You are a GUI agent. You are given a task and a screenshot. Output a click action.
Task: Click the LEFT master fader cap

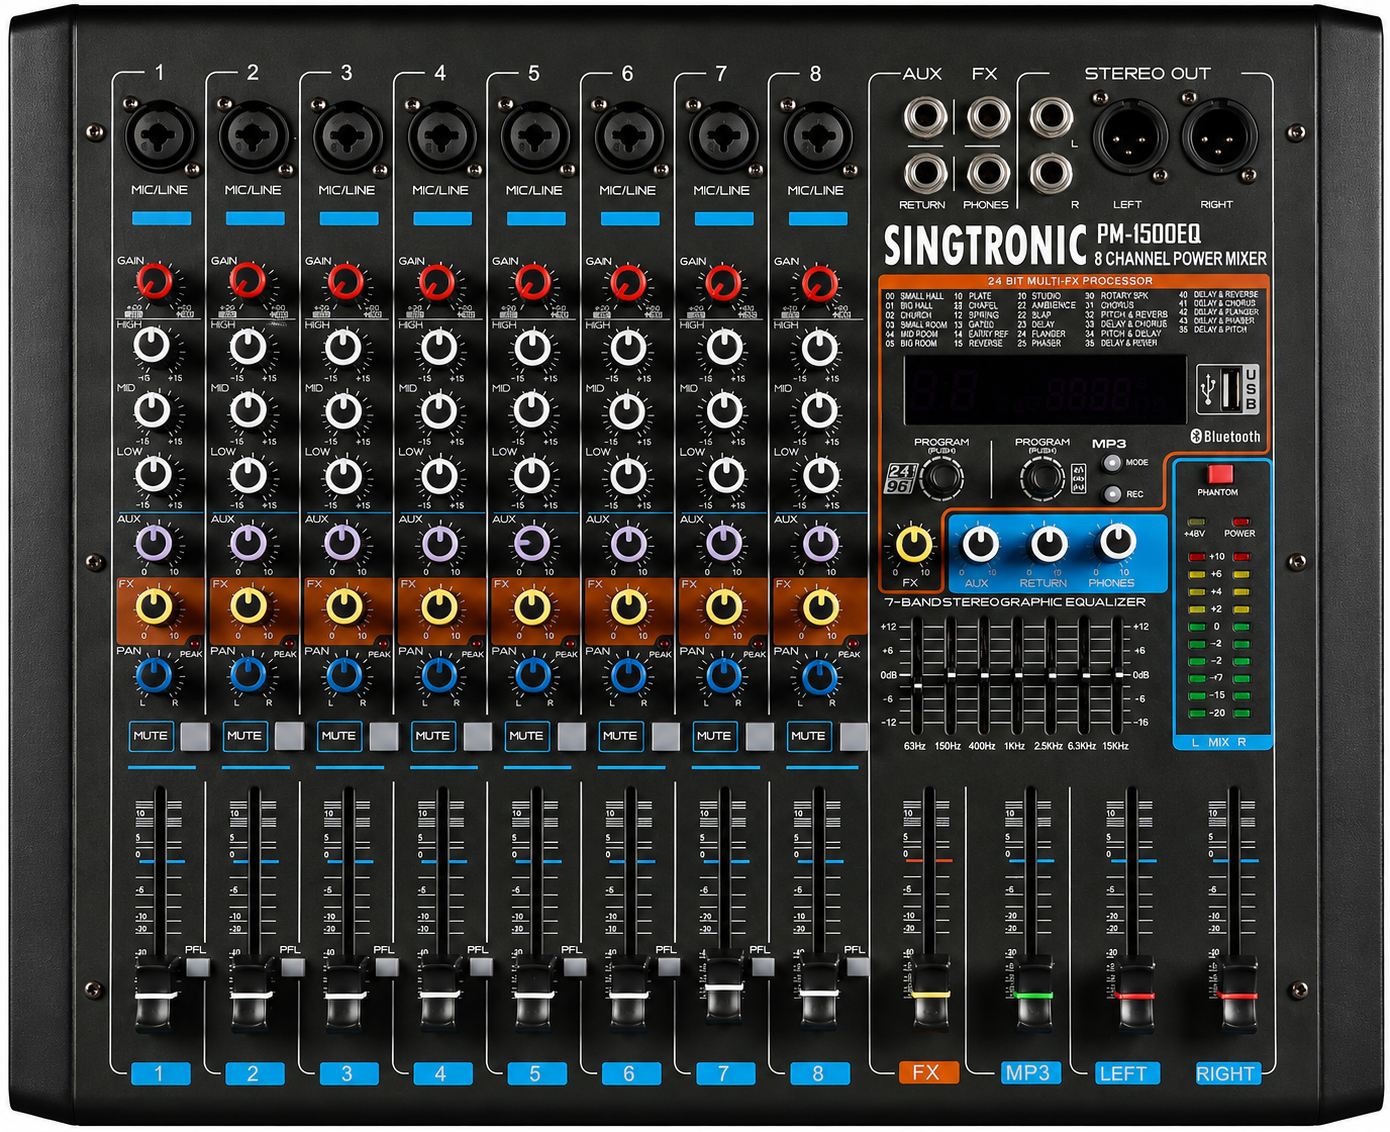[x=1134, y=994]
